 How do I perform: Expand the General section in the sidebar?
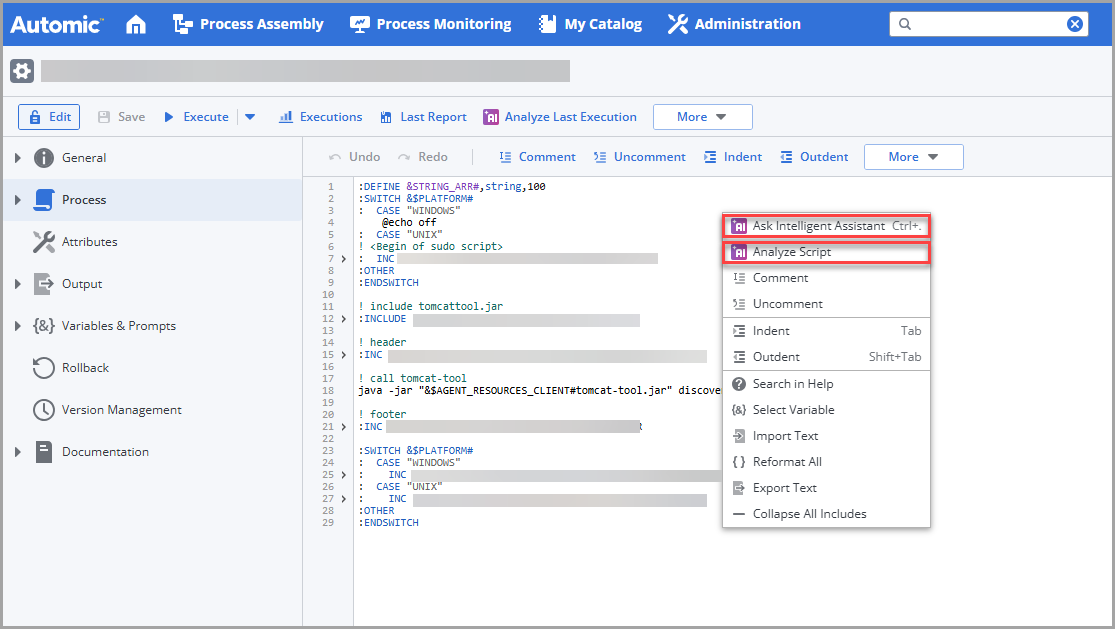click(x=17, y=157)
